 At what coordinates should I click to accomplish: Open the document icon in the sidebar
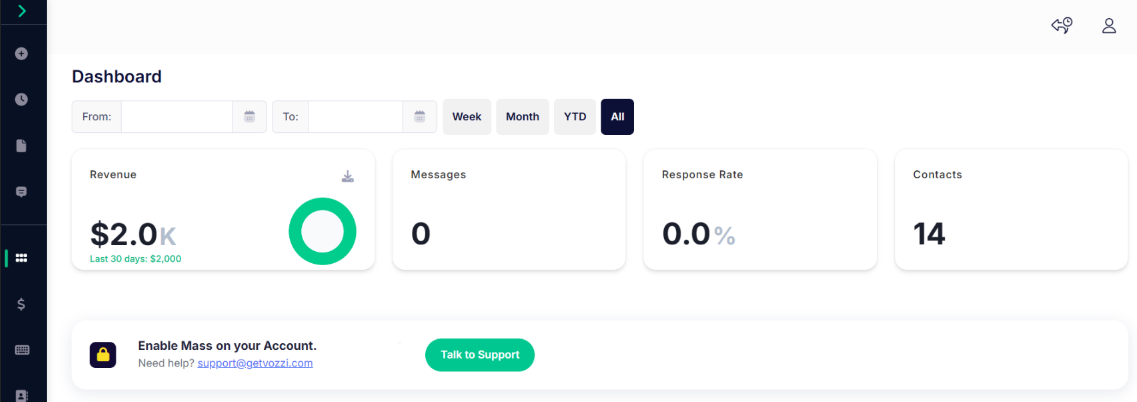[22, 145]
